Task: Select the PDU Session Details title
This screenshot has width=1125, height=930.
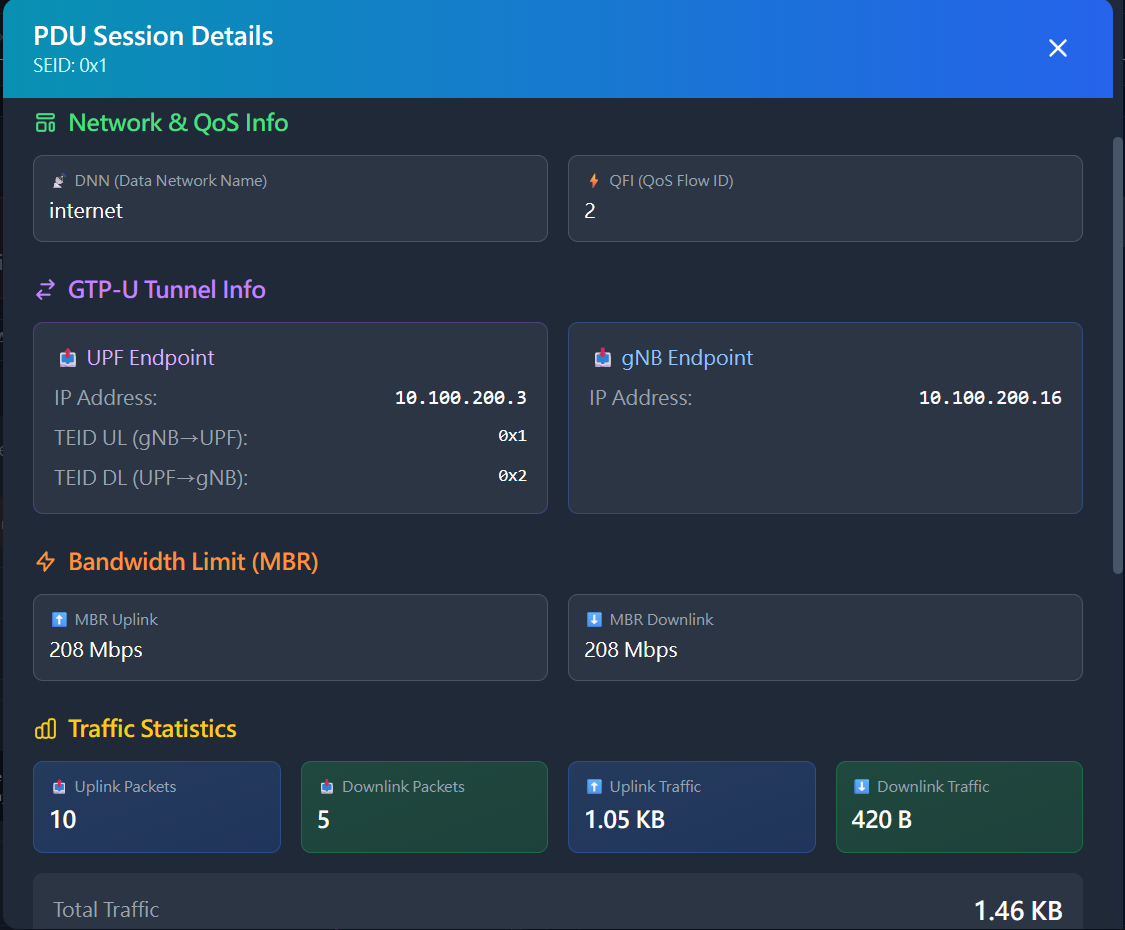Action: (x=153, y=36)
